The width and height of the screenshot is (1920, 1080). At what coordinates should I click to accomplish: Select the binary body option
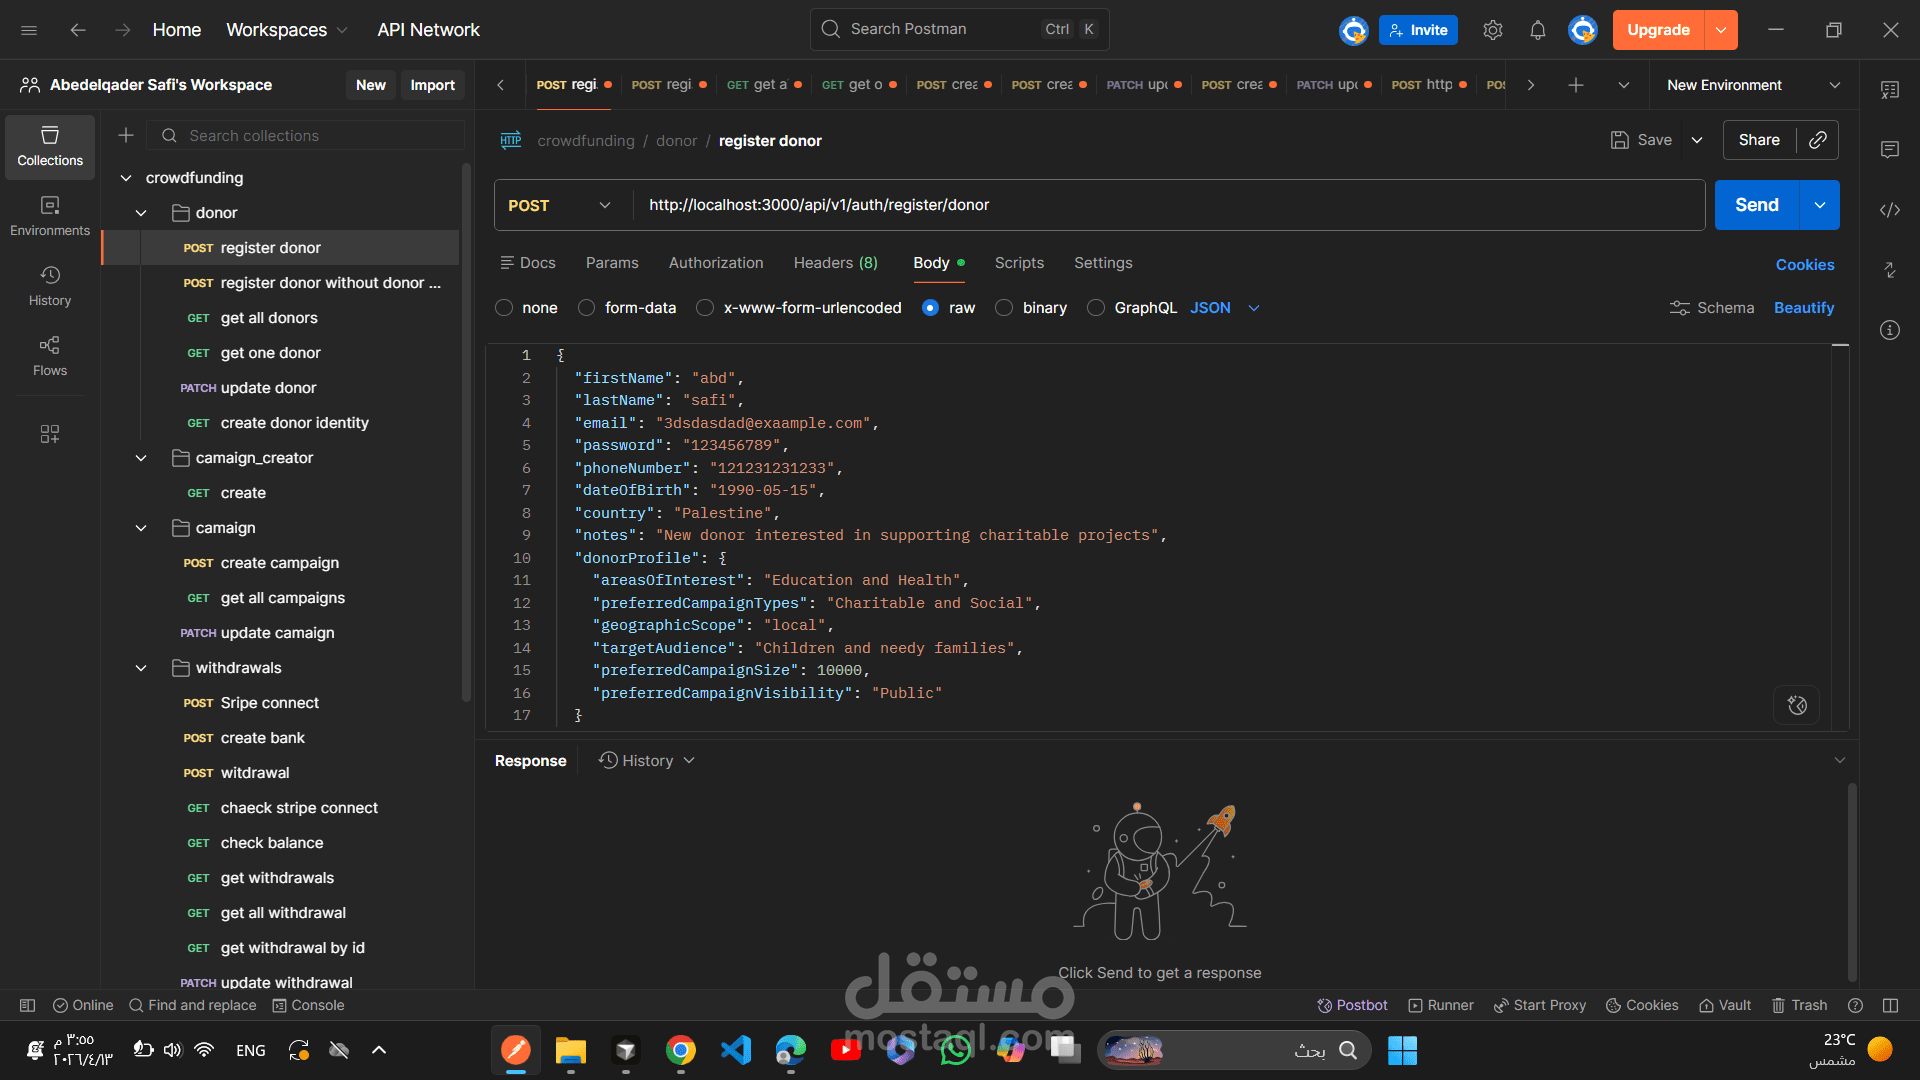click(1004, 308)
